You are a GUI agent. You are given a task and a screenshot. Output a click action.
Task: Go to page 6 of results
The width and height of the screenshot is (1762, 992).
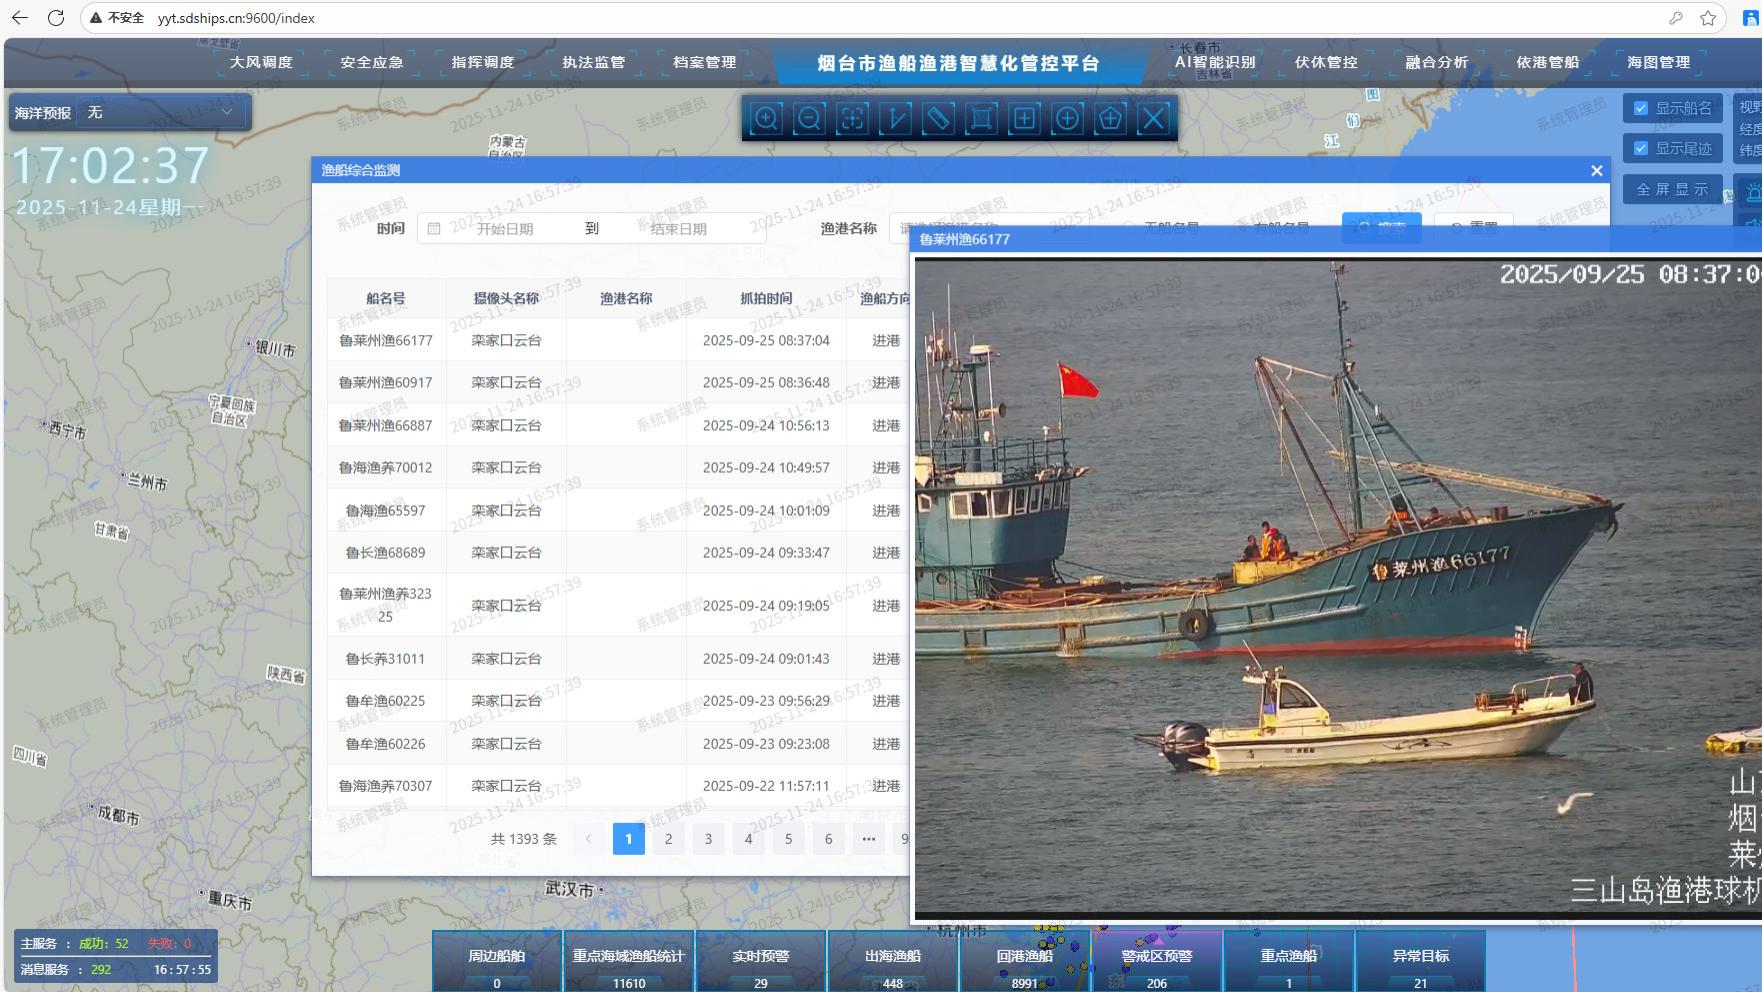pos(829,839)
